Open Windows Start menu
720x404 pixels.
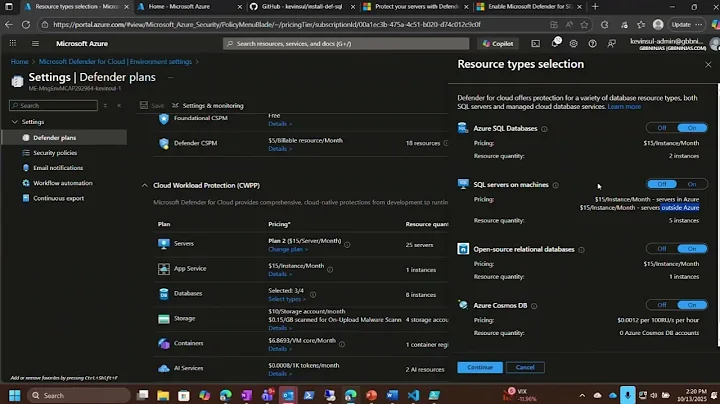pyautogui.click(x=15, y=395)
